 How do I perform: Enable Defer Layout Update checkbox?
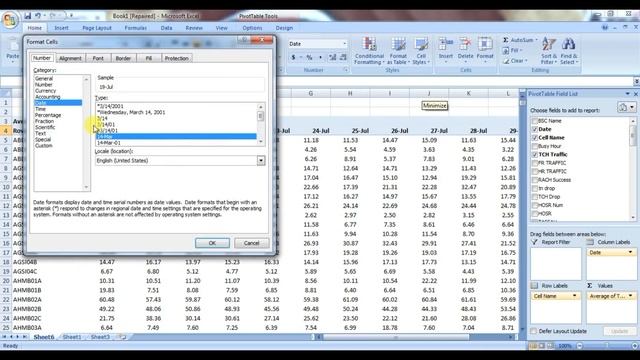pyautogui.click(x=533, y=331)
